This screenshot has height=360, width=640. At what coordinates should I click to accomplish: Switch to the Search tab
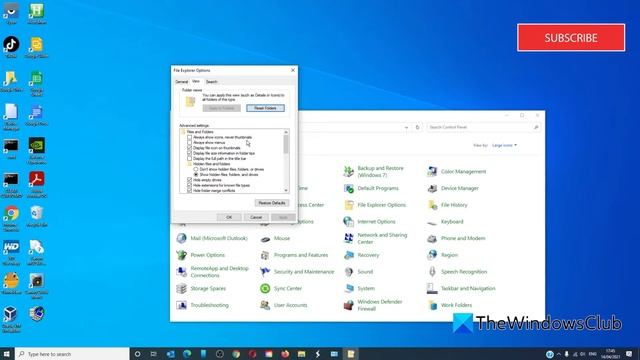[x=211, y=82]
